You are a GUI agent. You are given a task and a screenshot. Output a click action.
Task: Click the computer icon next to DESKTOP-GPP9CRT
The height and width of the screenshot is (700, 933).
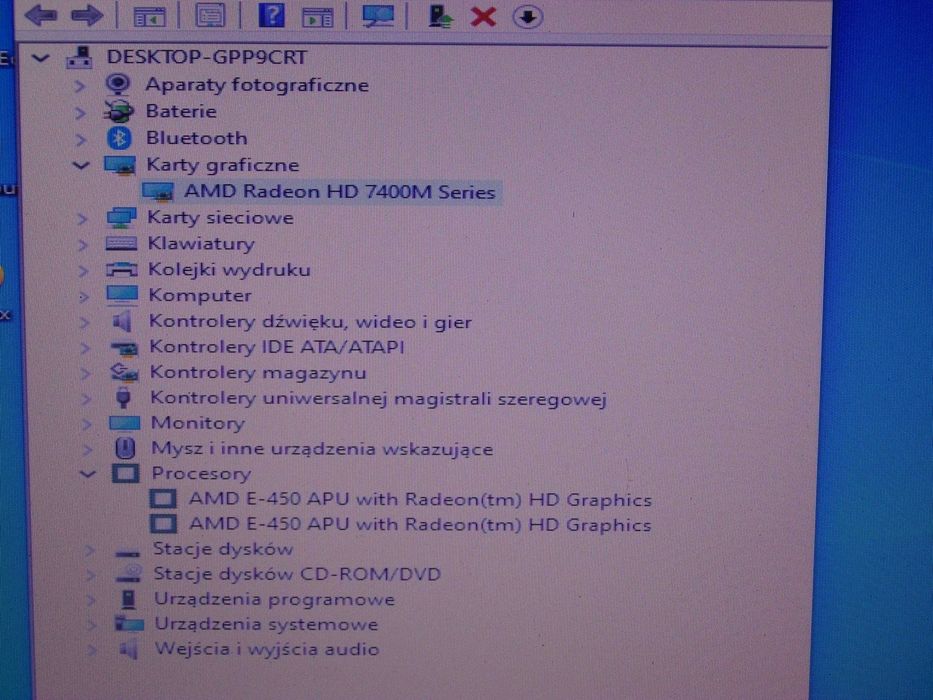(80, 57)
